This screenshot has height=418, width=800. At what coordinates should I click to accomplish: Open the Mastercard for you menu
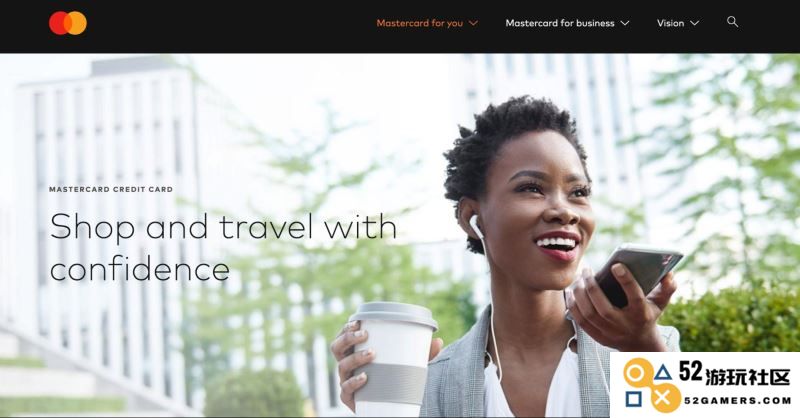tap(419, 23)
